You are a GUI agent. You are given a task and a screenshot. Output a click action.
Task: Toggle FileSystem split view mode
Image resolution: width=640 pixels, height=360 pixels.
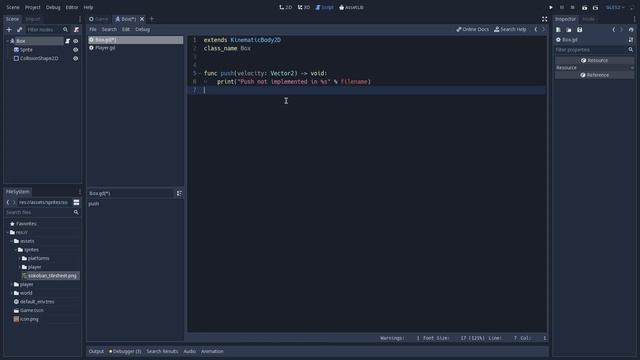click(x=76, y=202)
